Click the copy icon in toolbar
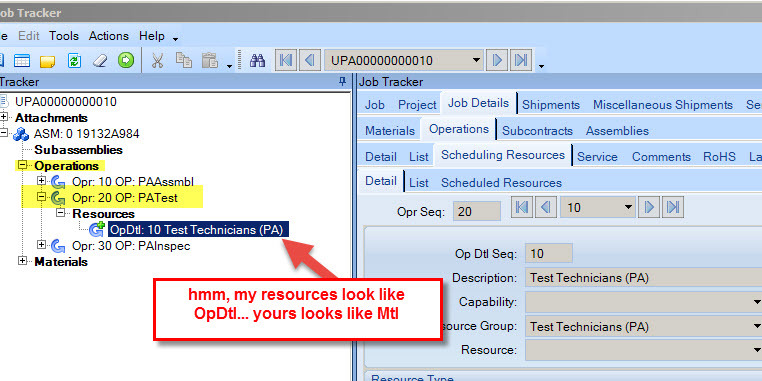This screenshot has height=381, width=762. [x=184, y=60]
